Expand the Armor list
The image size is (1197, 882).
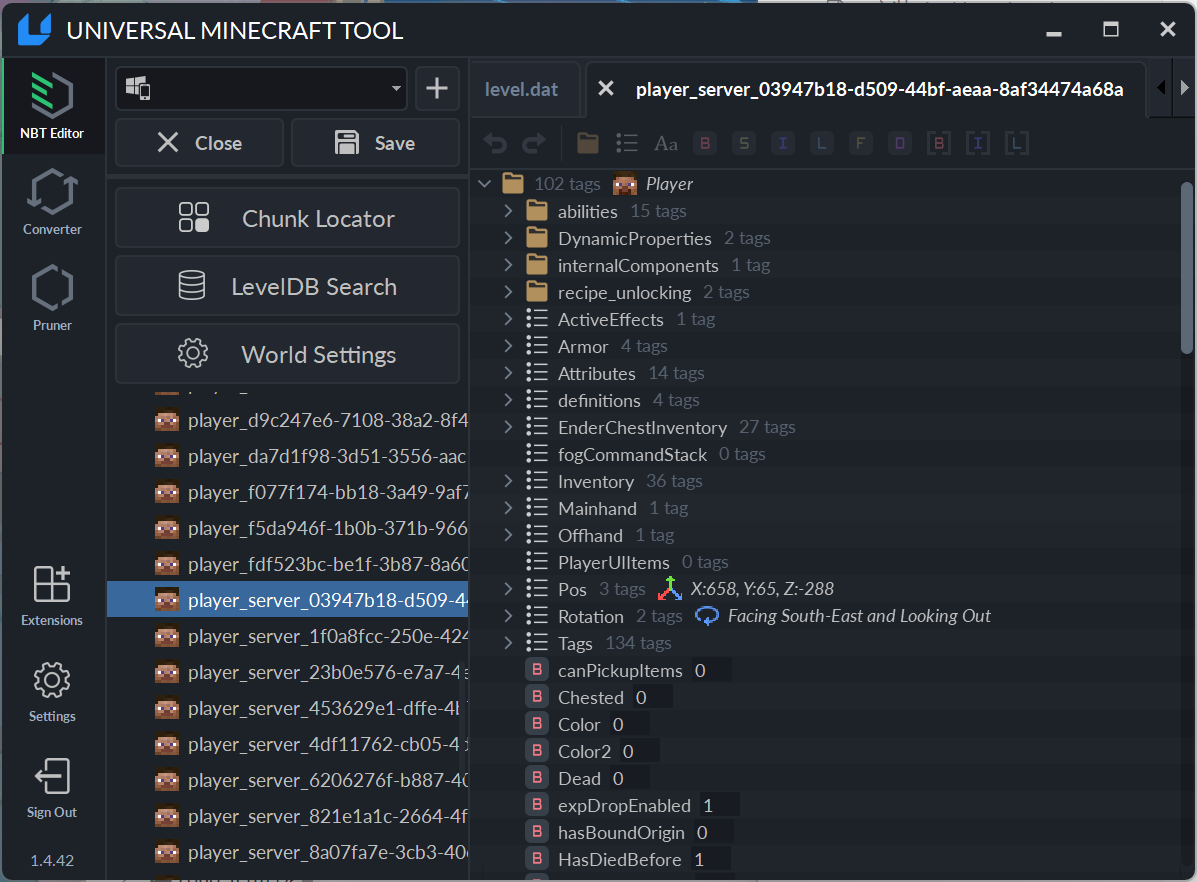click(508, 346)
